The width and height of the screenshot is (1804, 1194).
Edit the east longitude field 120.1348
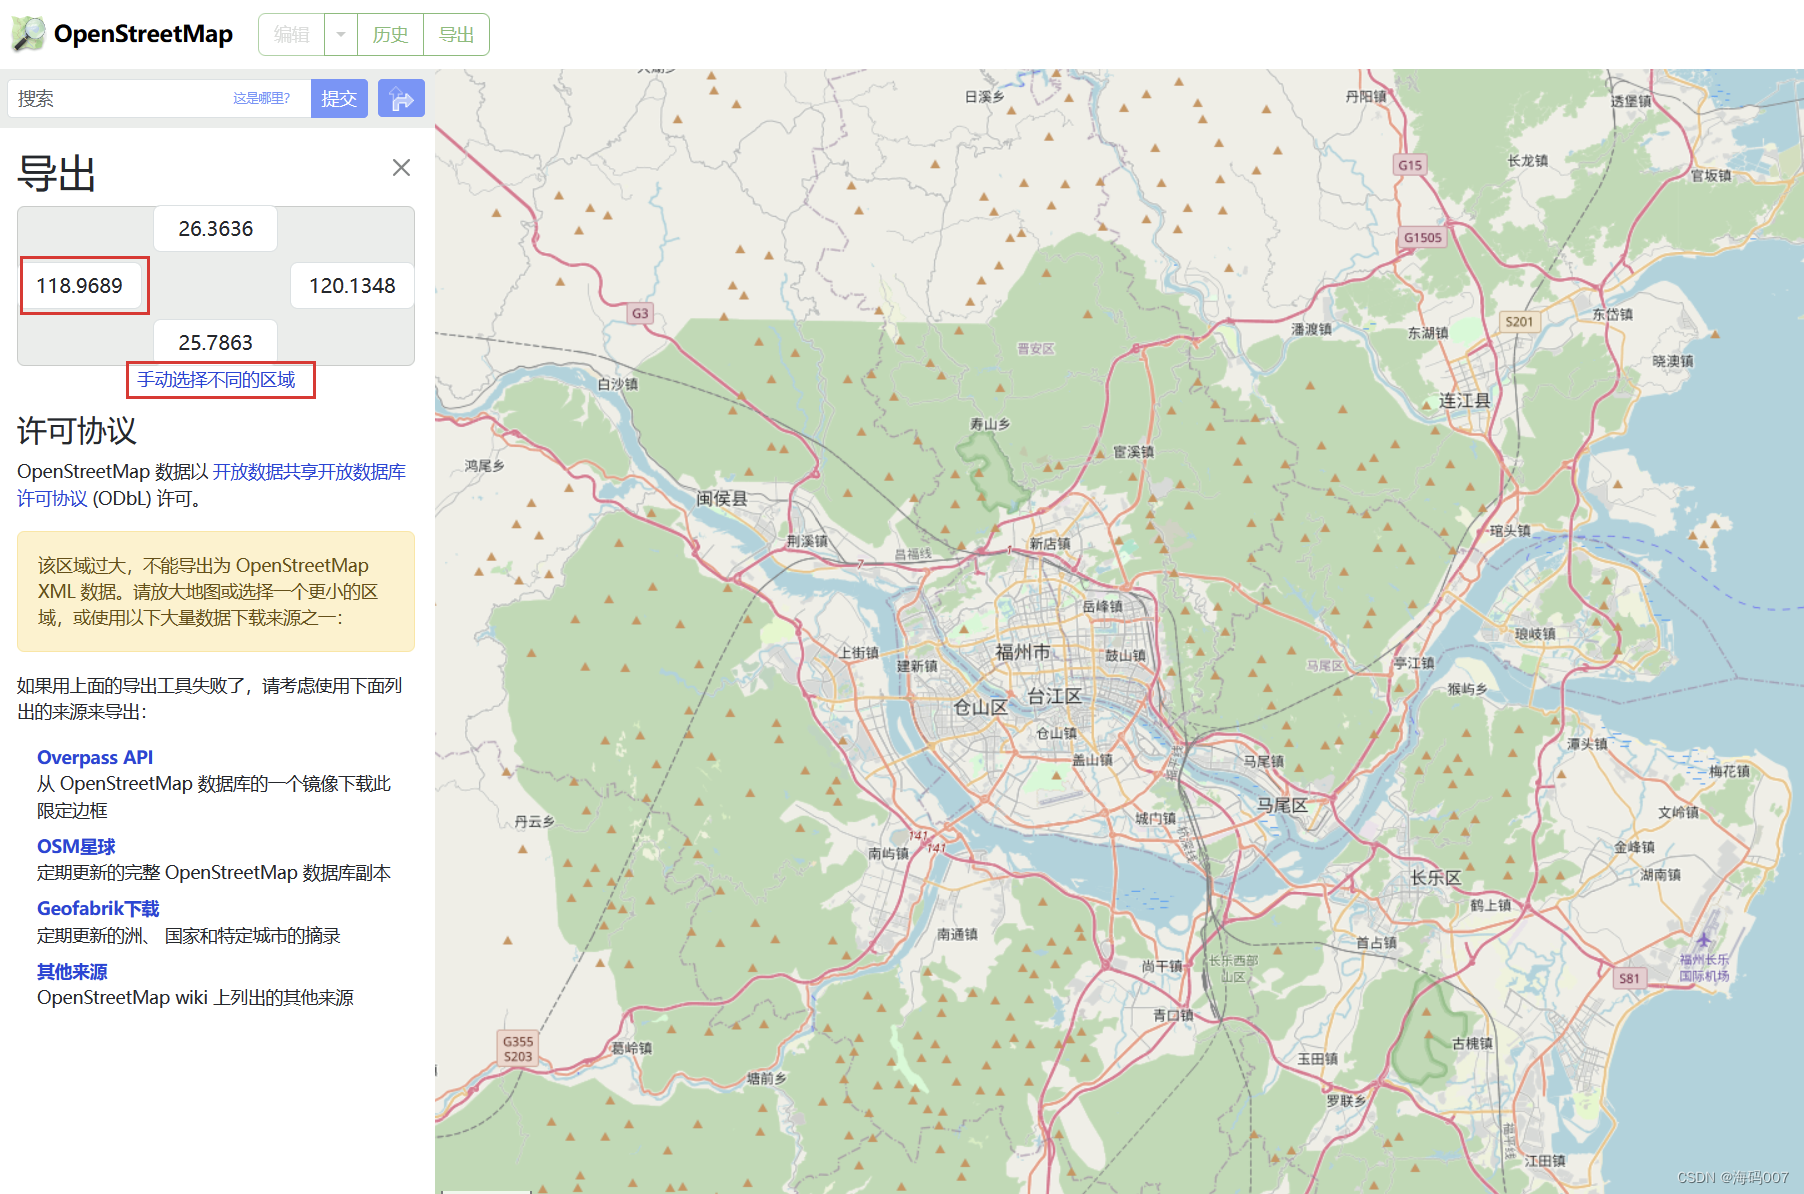click(x=352, y=286)
